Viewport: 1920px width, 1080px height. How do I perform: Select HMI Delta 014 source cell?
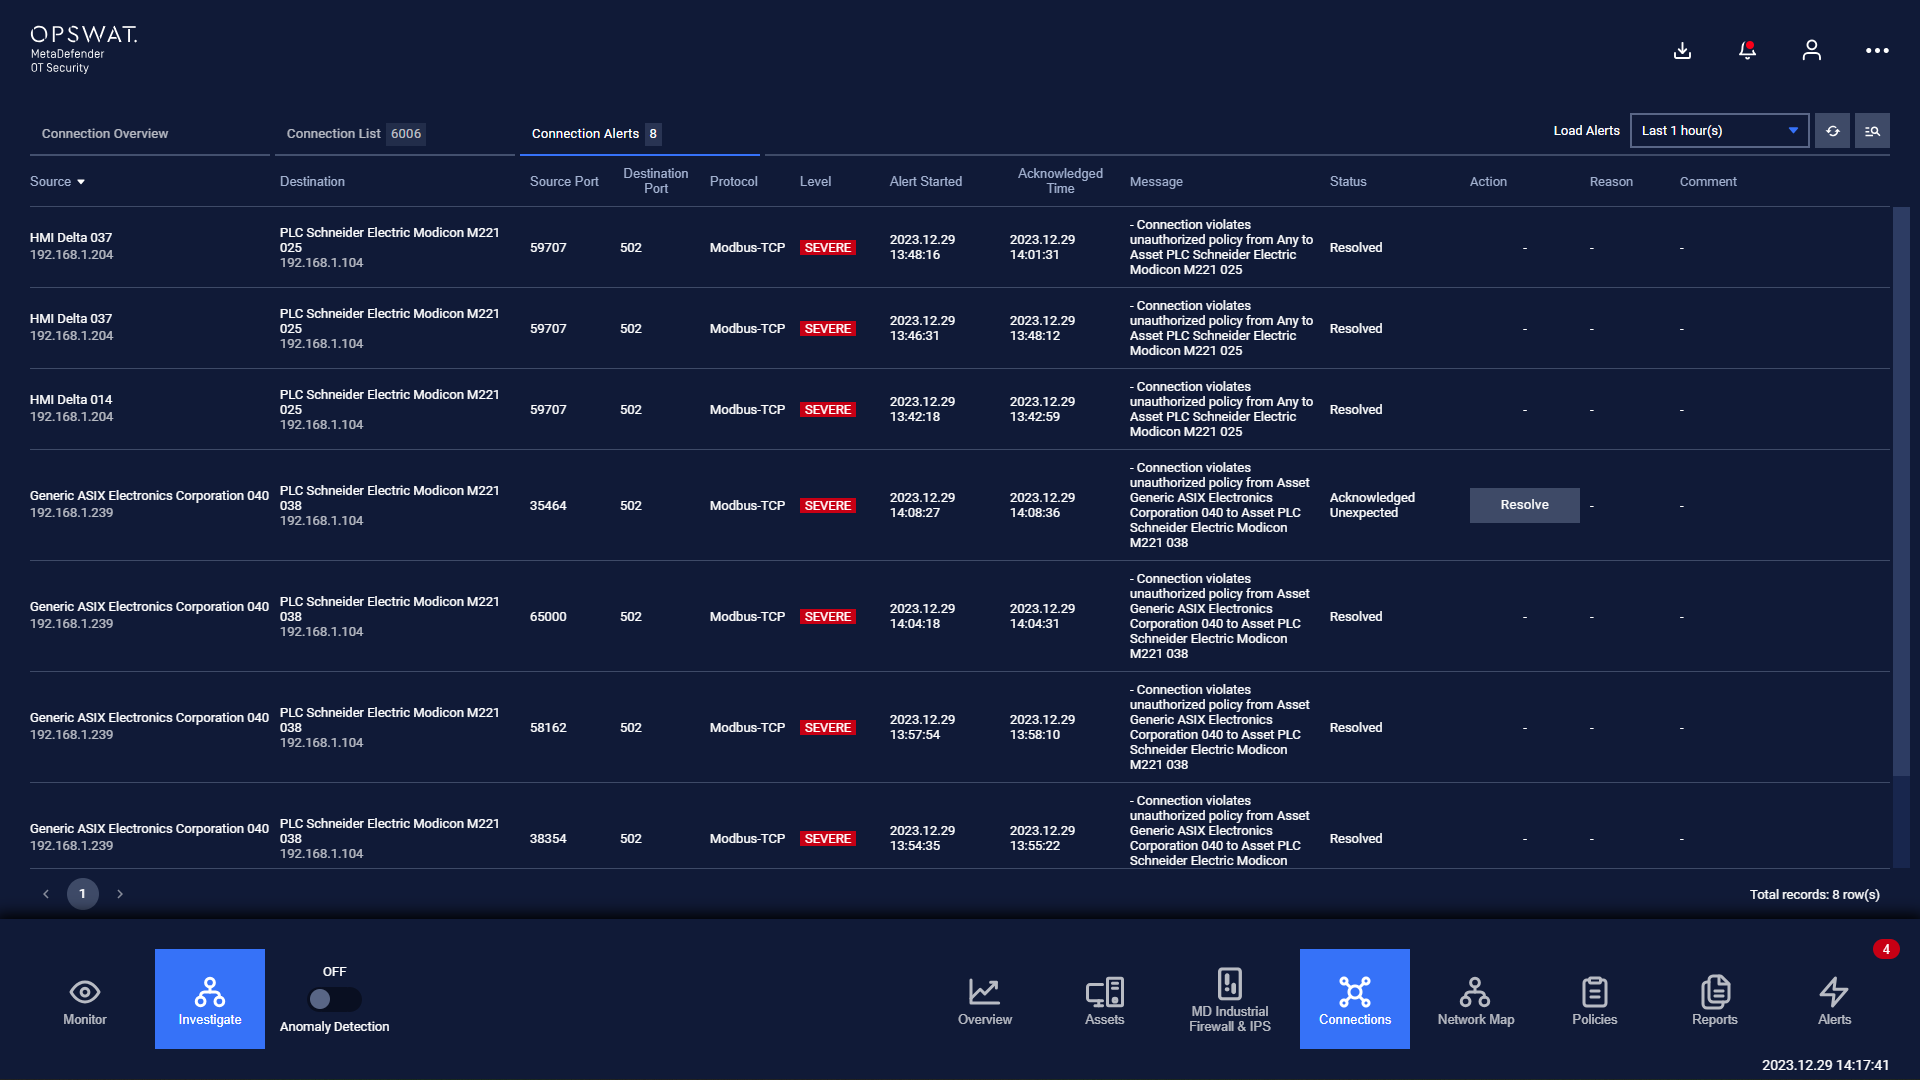(x=72, y=408)
